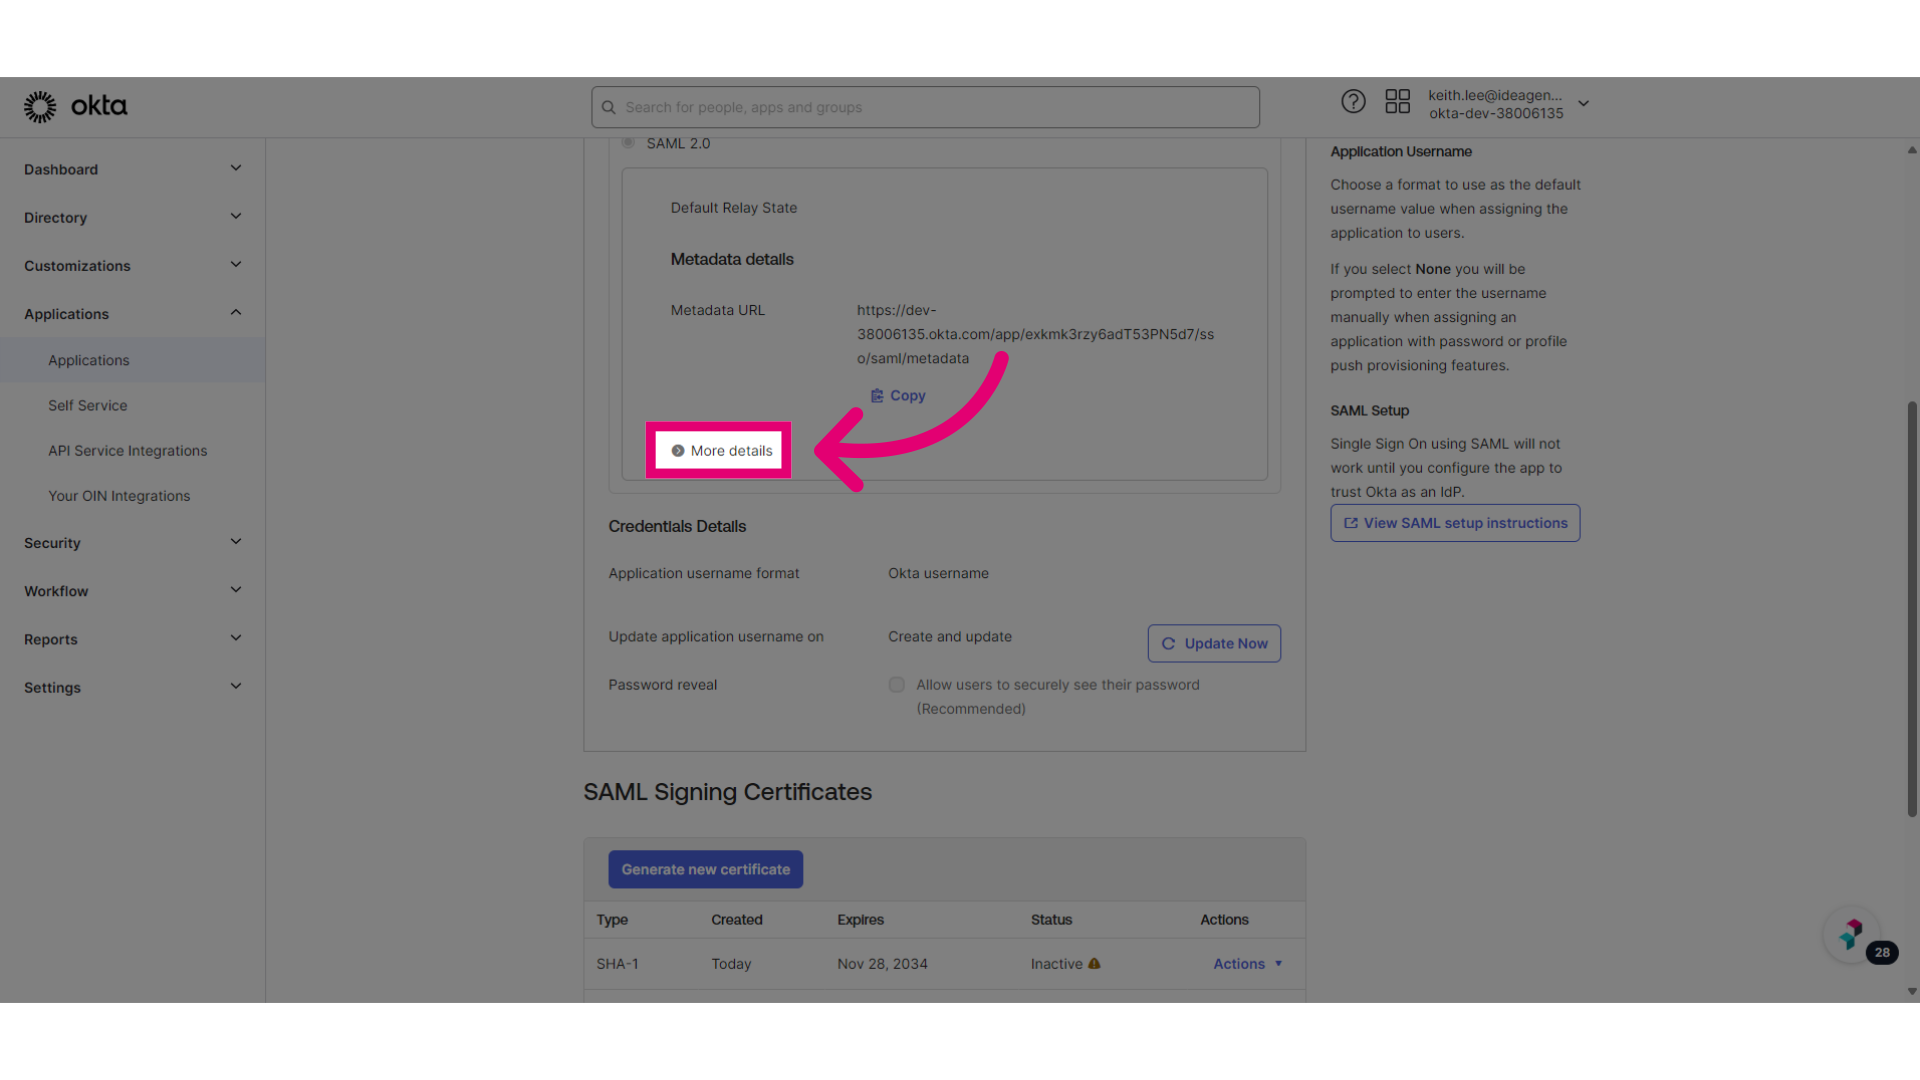Click the Metadata URL value text
The width and height of the screenshot is (1920, 1080).
tap(1035, 334)
